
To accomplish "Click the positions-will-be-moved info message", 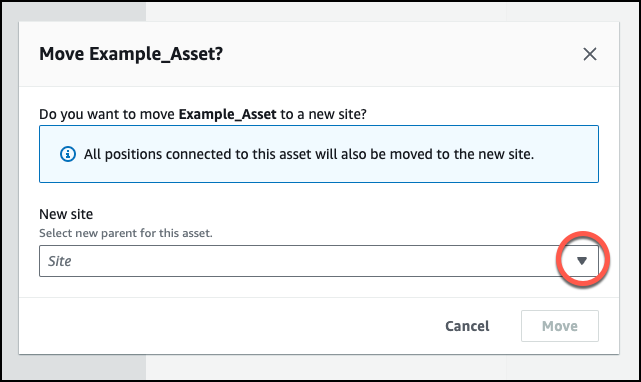I will pyautogui.click(x=309, y=154).
